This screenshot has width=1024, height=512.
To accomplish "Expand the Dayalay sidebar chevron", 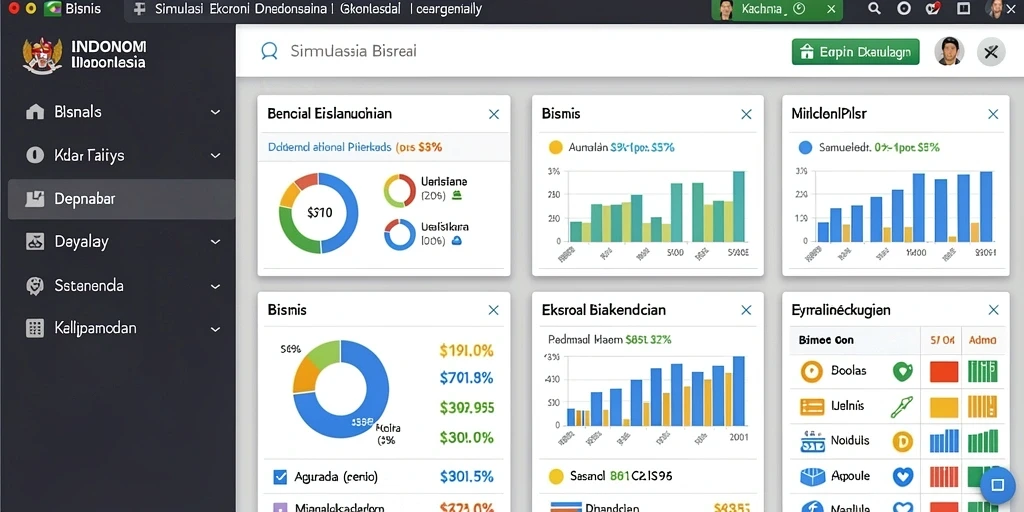I will 215,242.
